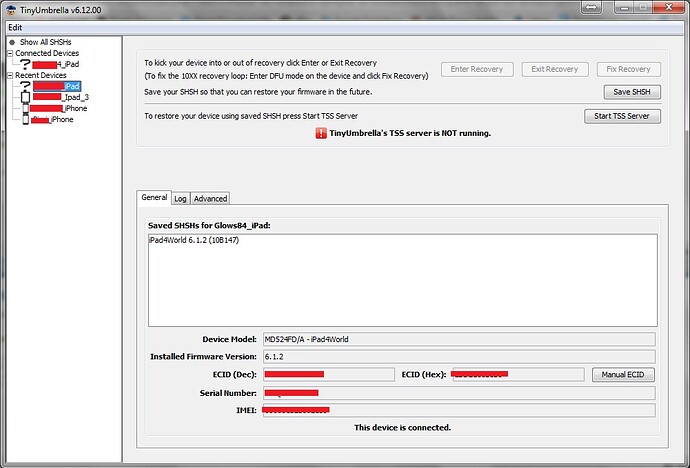Screen dimensions: 690x468
Task: Open the Edit menu
Action: click(x=15, y=27)
